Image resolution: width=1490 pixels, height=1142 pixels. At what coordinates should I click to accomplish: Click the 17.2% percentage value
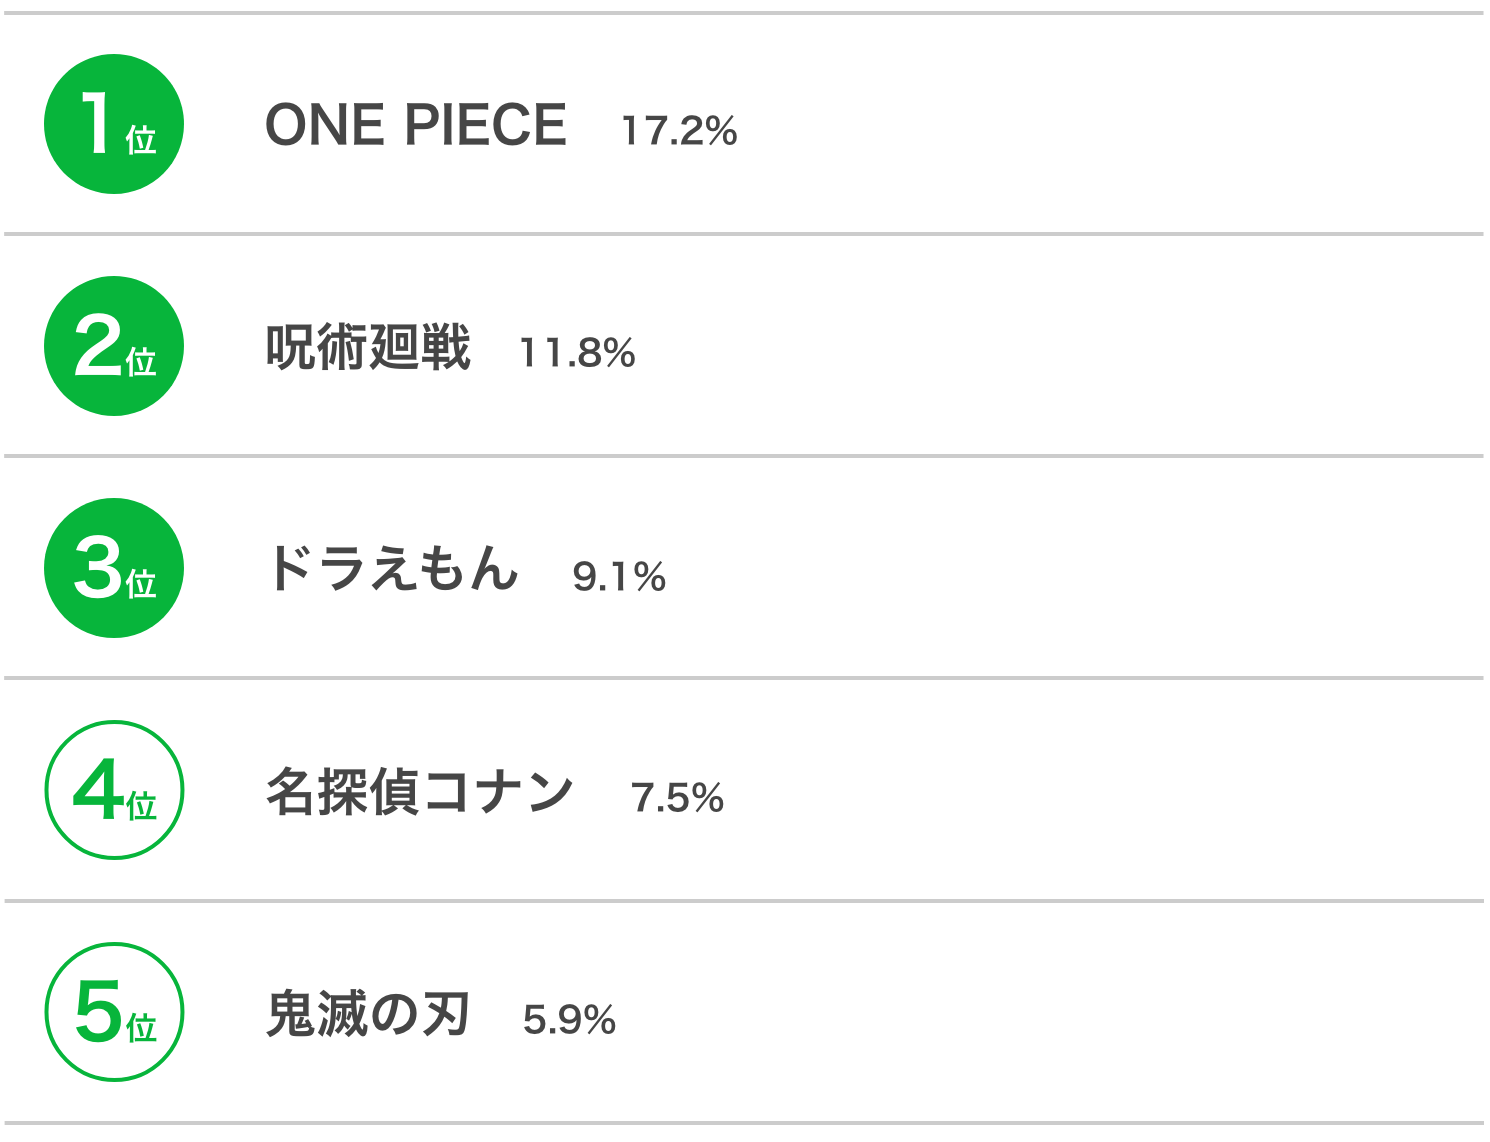point(679,131)
